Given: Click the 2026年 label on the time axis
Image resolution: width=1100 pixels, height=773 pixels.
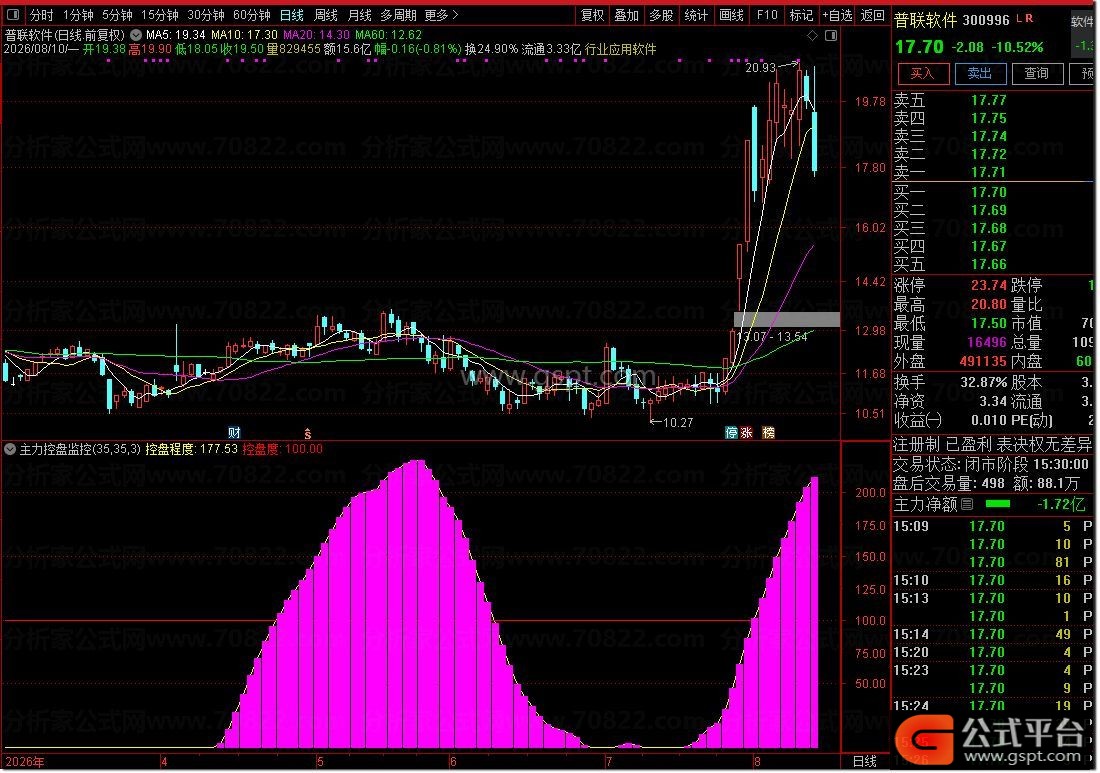Looking at the screenshot, I should (x=24, y=762).
